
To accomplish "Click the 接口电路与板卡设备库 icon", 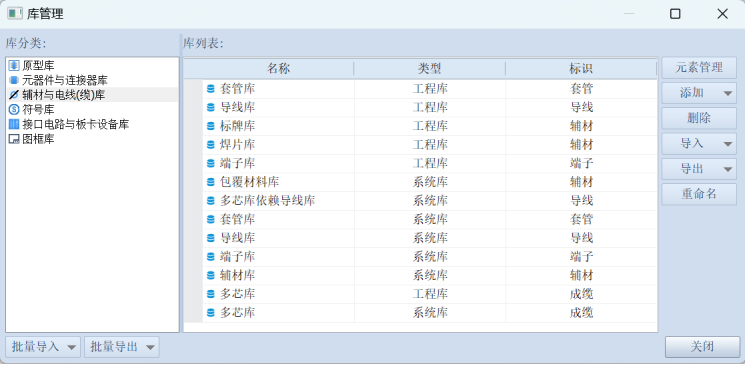I will coord(14,125).
